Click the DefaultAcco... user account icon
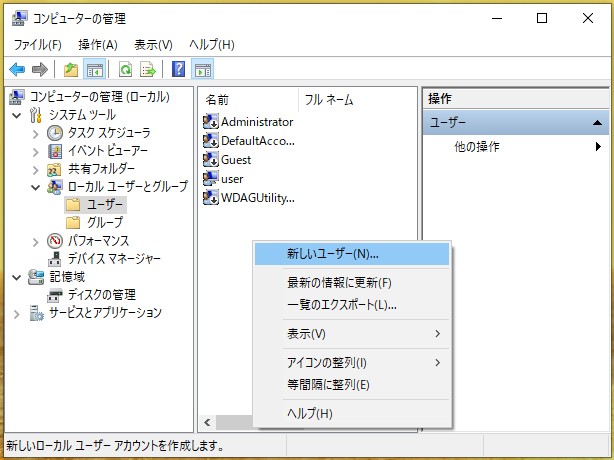614x460 pixels. click(211, 141)
